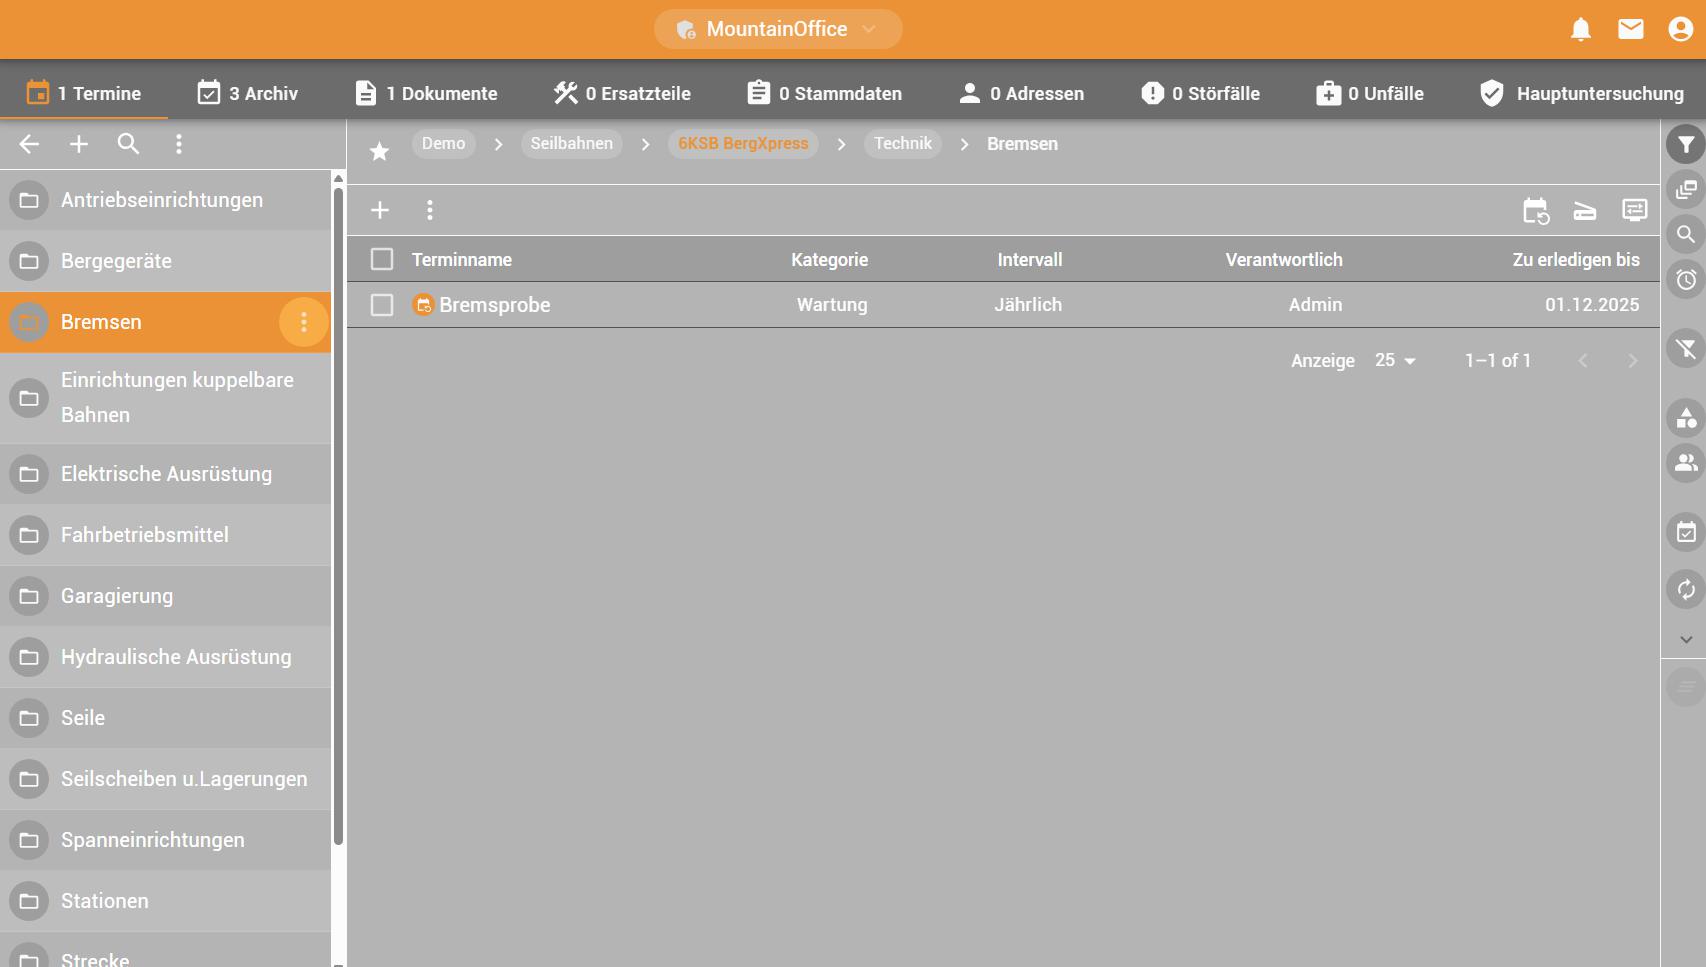Open the Dokumente tab
Screen dimensions: 1706x967
point(427,93)
